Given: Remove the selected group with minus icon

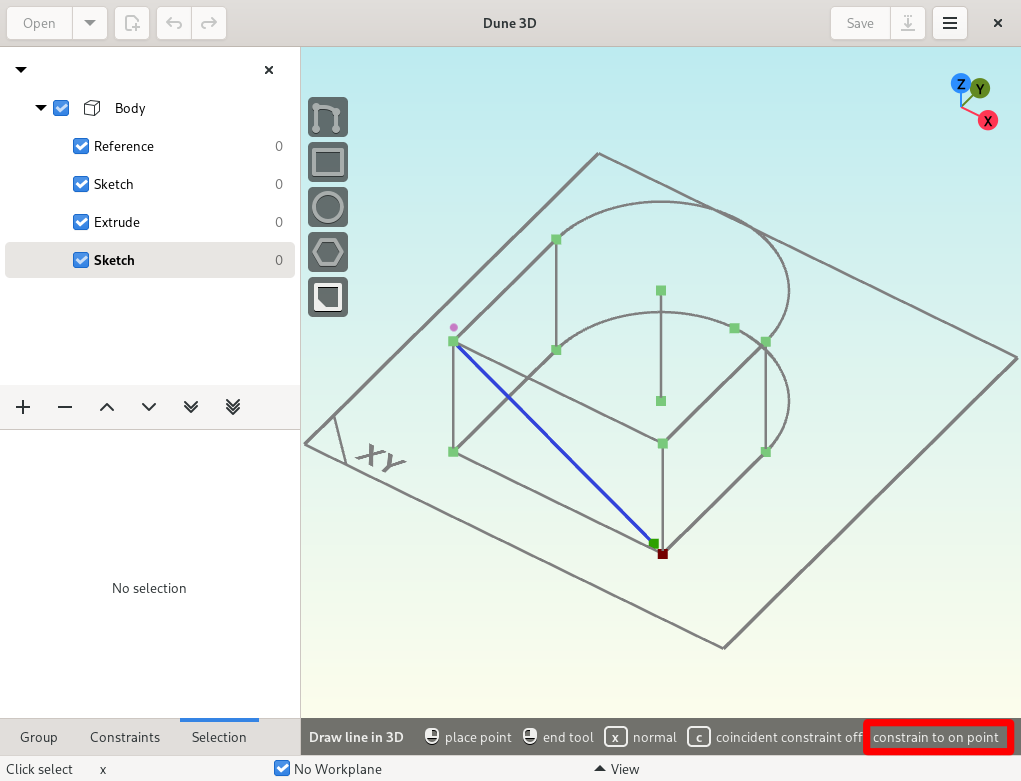Looking at the screenshot, I should pos(65,407).
